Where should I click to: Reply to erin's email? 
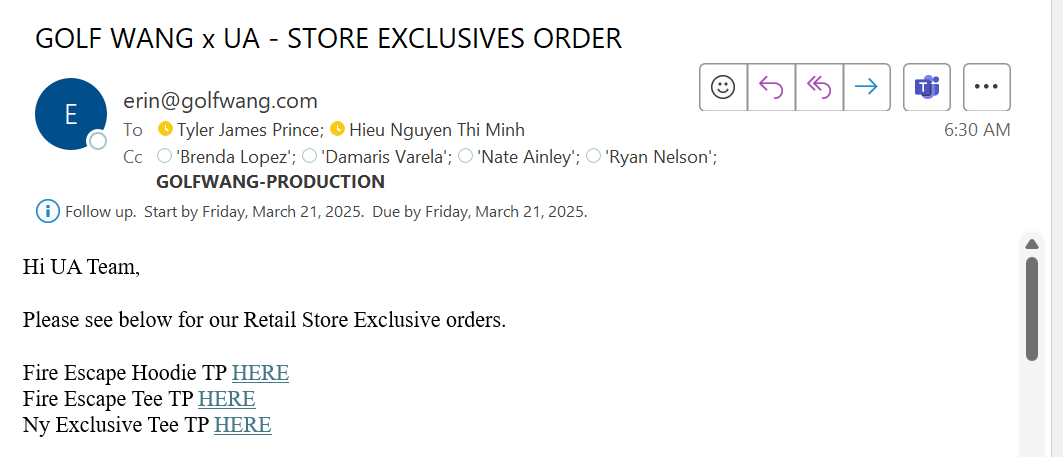[x=771, y=87]
